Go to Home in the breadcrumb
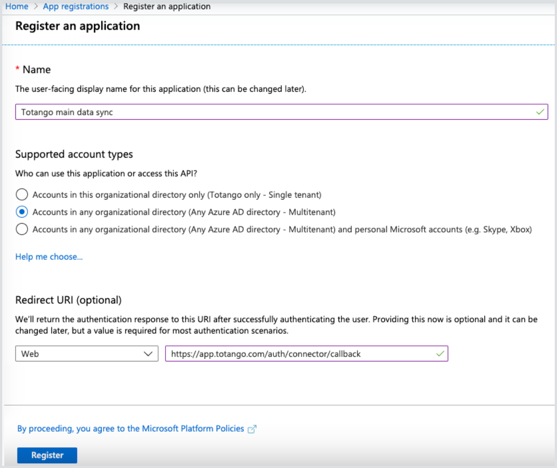 pyautogui.click(x=17, y=6)
